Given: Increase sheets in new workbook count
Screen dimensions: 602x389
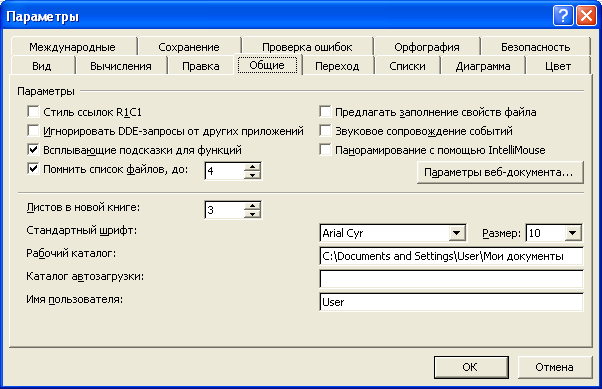Looking at the screenshot, I should (252, 205).
